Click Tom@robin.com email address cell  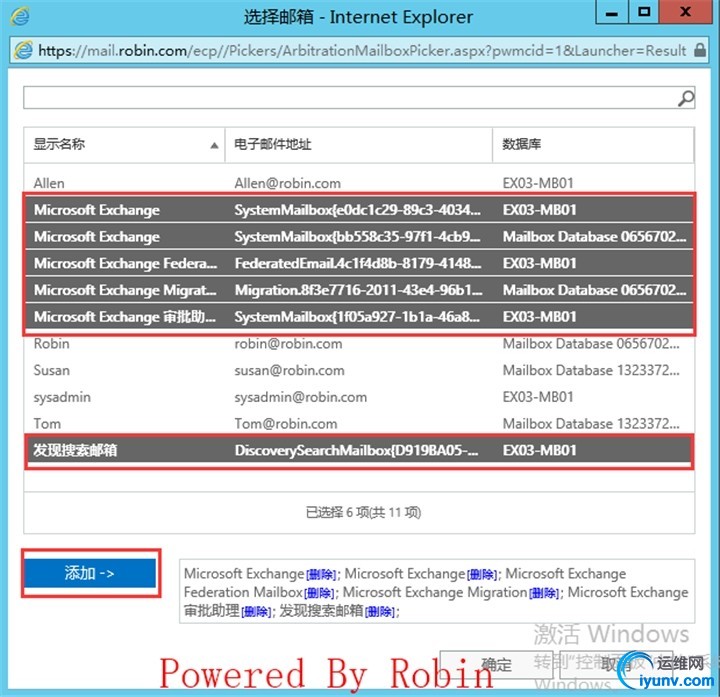286,423
